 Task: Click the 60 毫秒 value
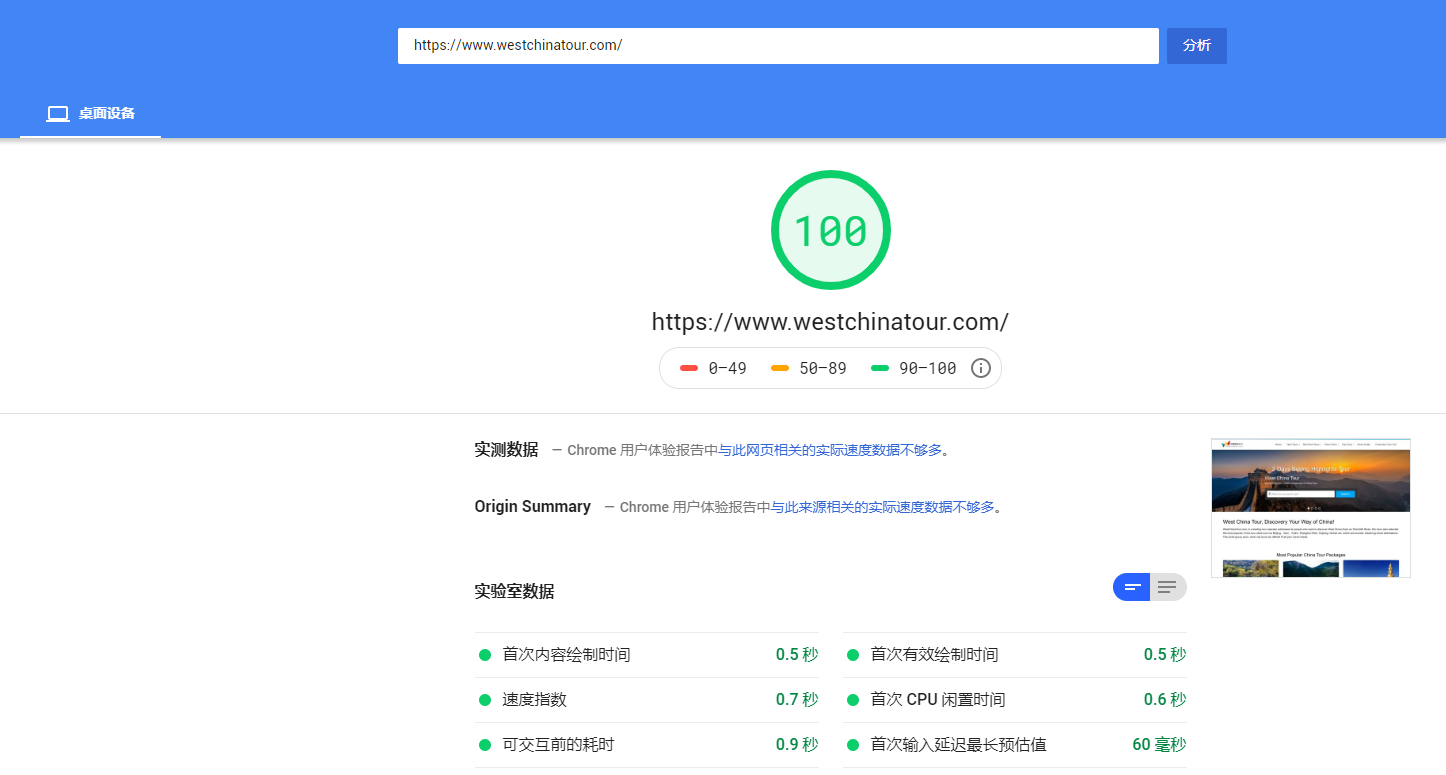1159,745
